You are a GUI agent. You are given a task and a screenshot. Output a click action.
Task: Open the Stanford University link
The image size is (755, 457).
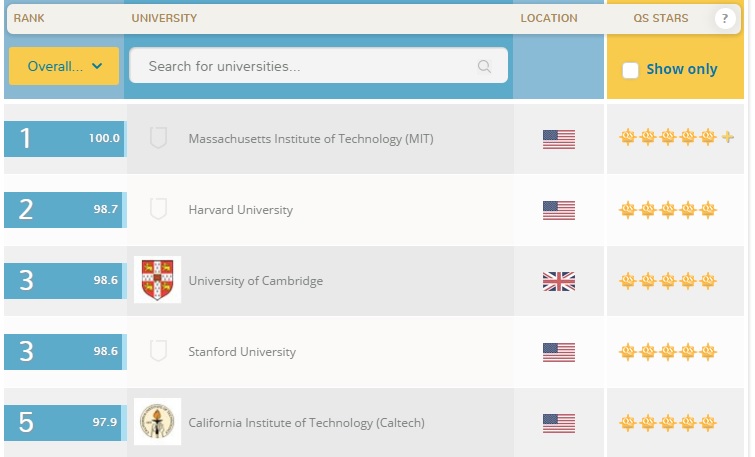coord(242,352)
